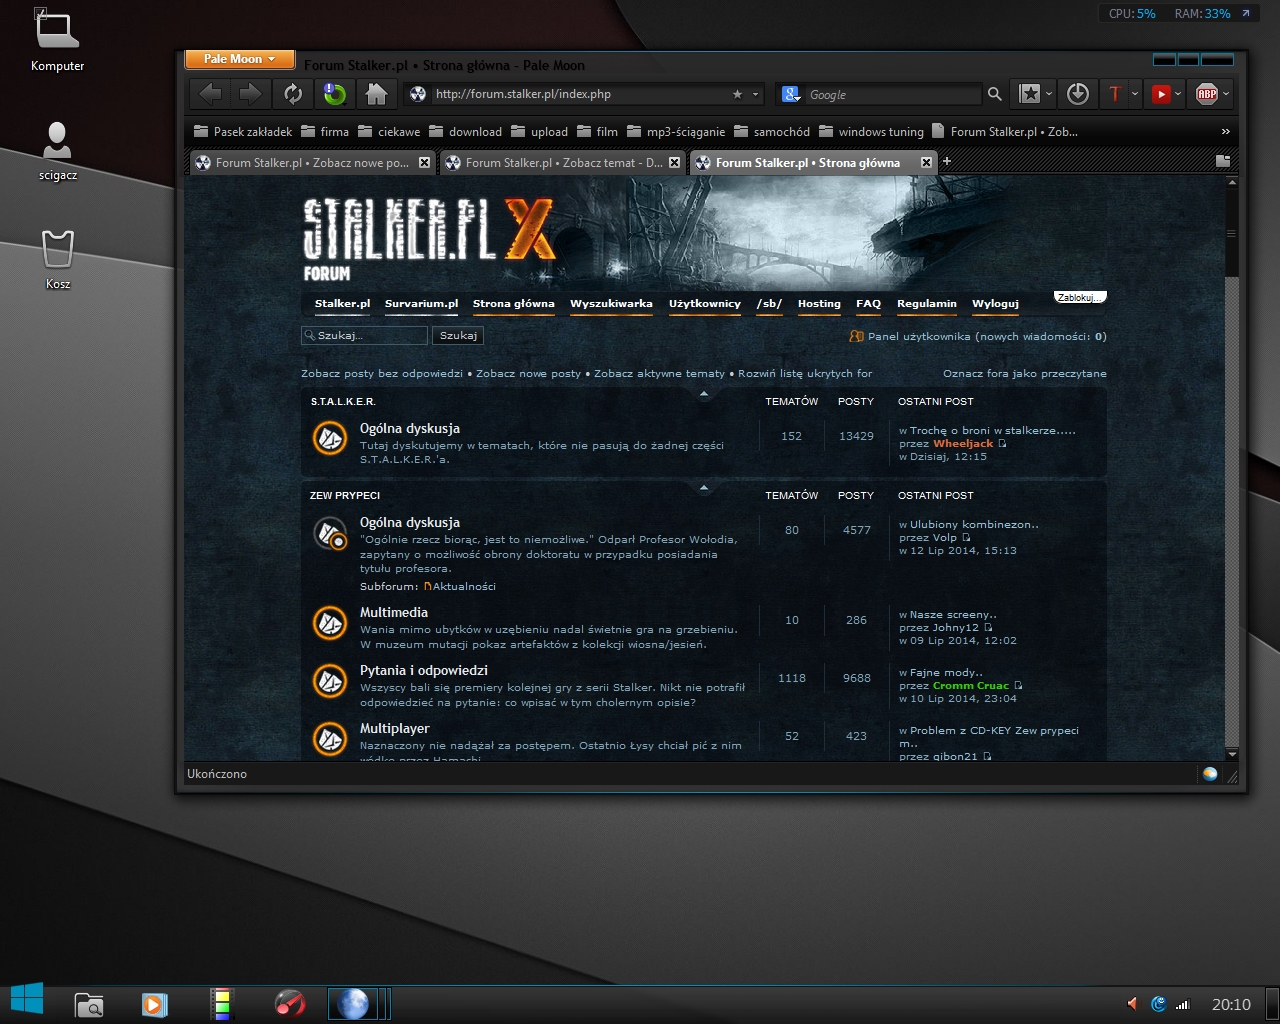
Task: Click the YouTube downloader toolbar icon
Action: coord(1161,94)
